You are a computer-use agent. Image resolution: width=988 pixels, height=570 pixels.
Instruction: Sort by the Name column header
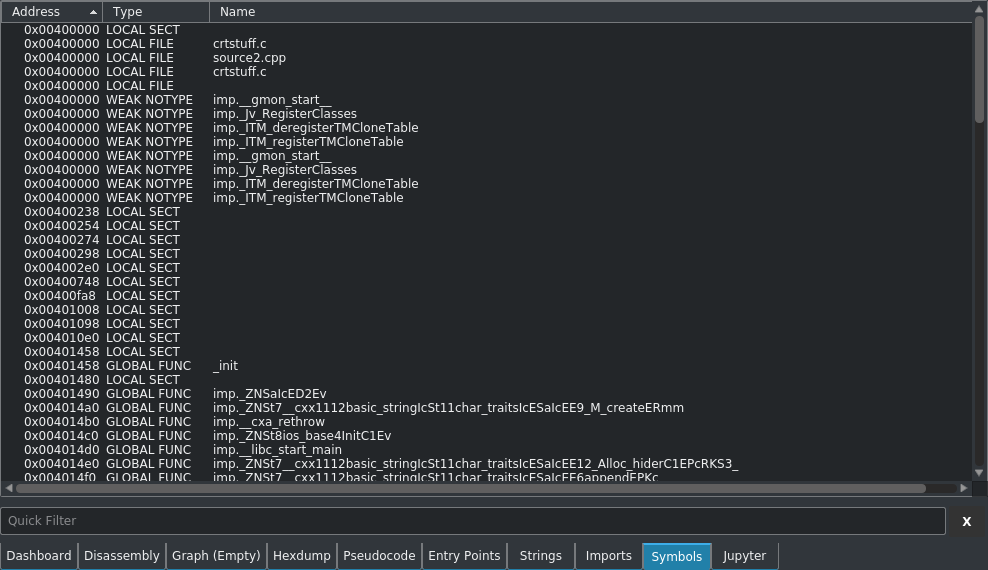coord(591,12)
